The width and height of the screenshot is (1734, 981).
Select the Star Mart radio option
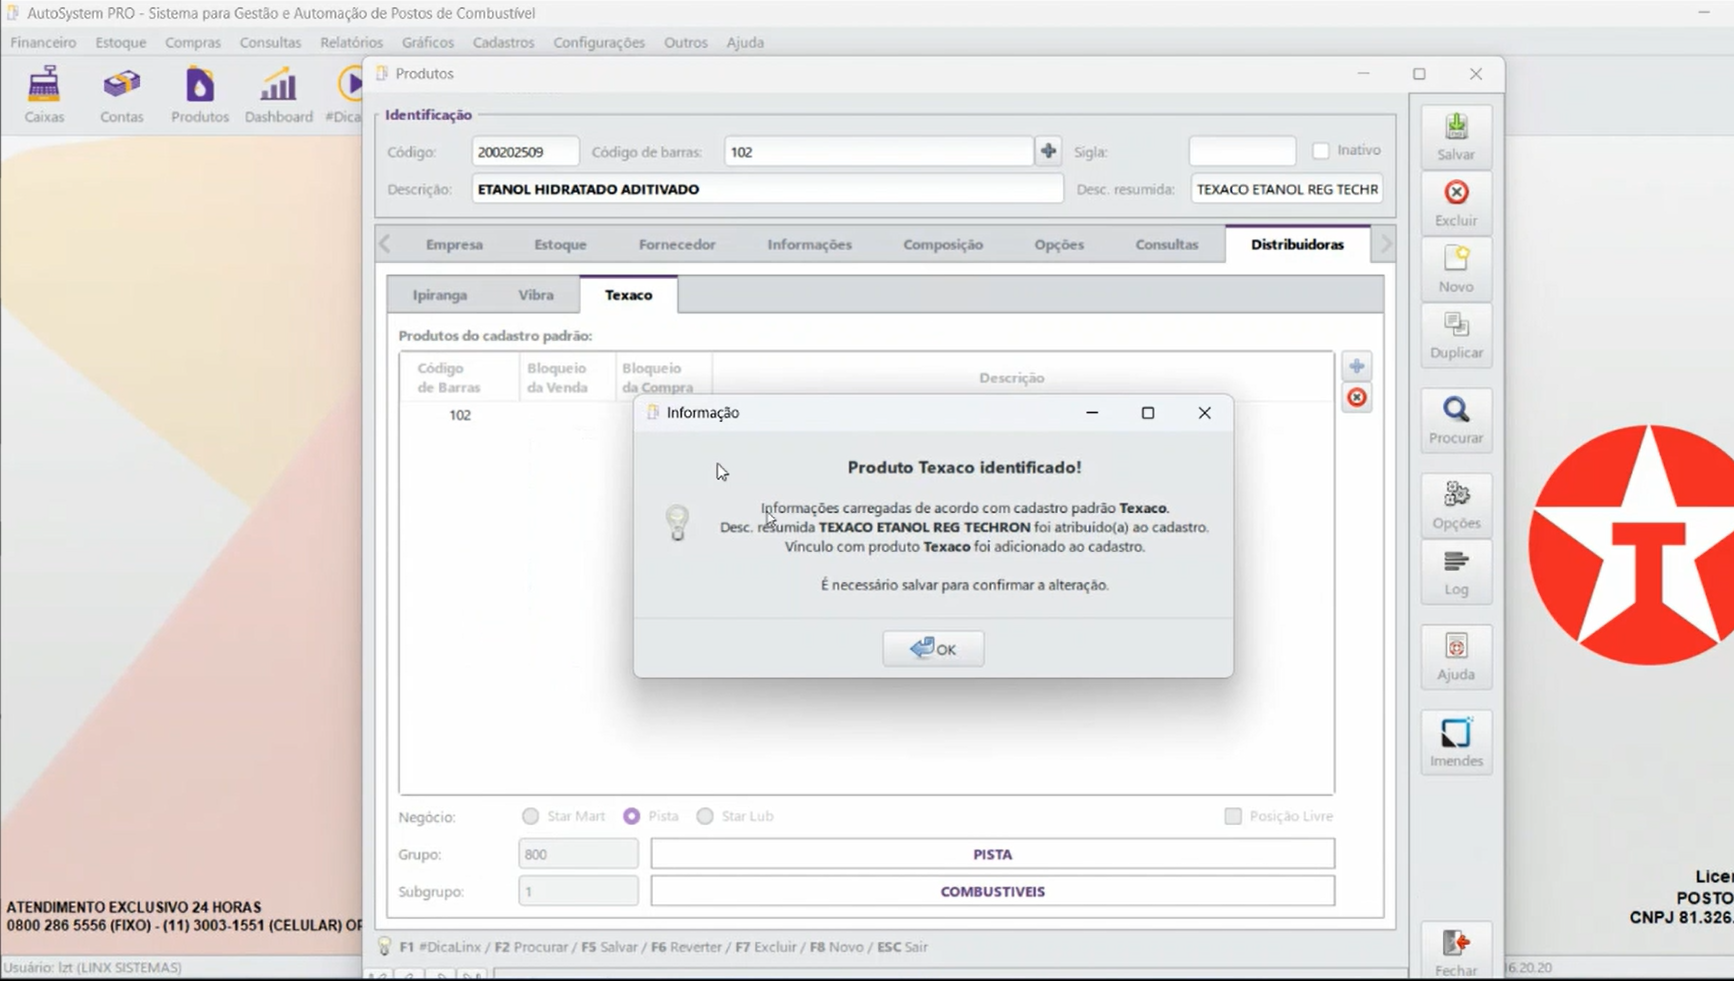530,816
